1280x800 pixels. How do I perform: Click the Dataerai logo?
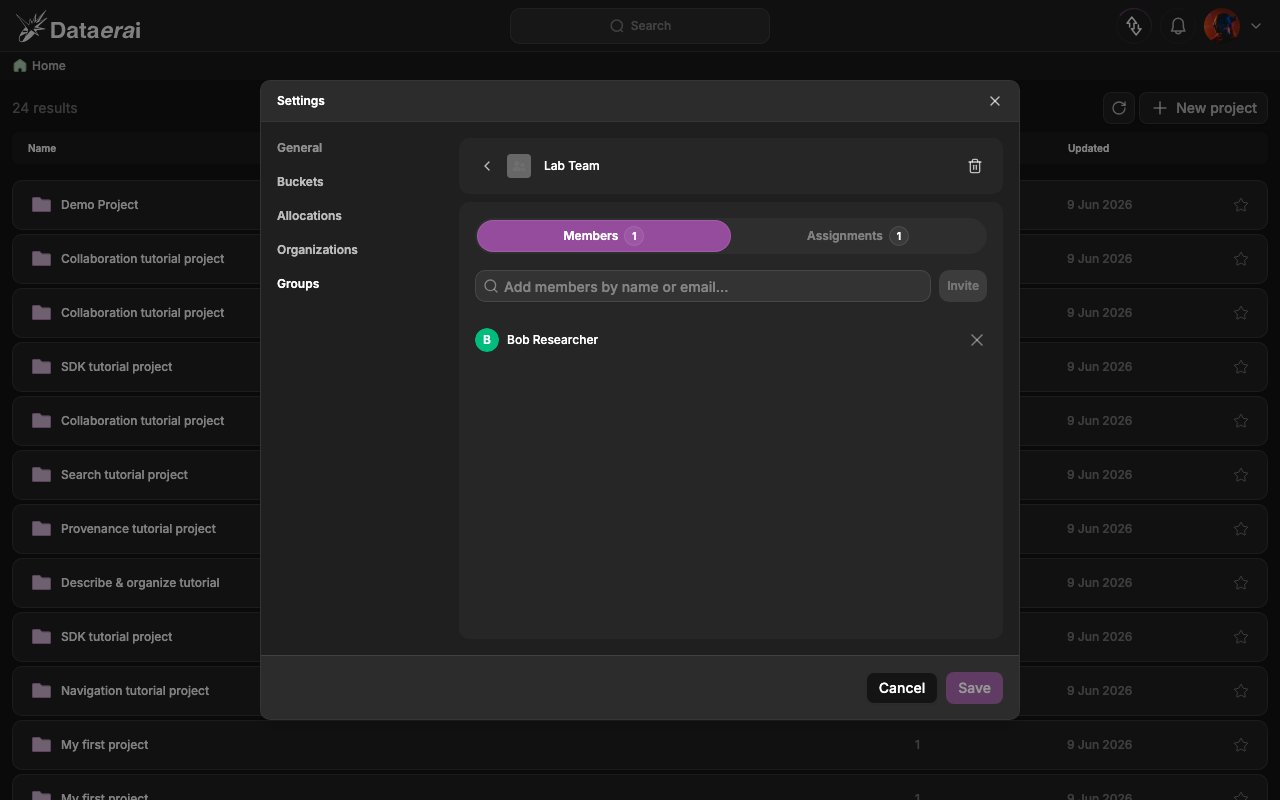(x=79, y=27)
